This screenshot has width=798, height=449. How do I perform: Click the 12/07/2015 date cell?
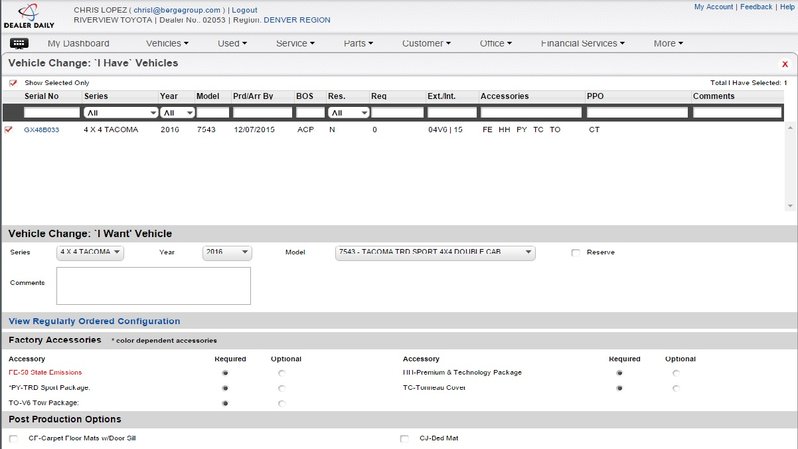coord(254,130)
